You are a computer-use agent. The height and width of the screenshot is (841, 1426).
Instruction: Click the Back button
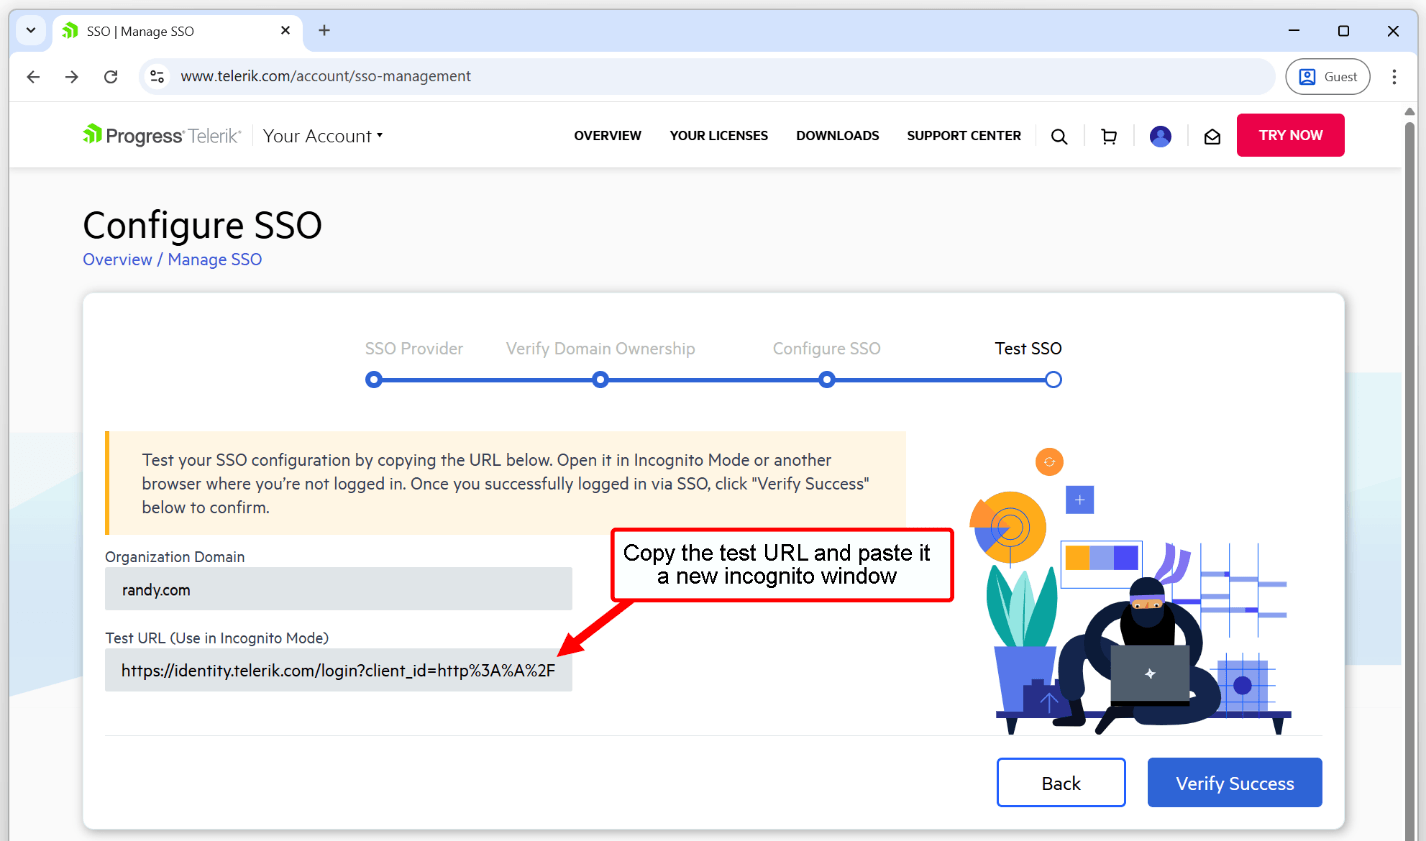coord(1061,782)
